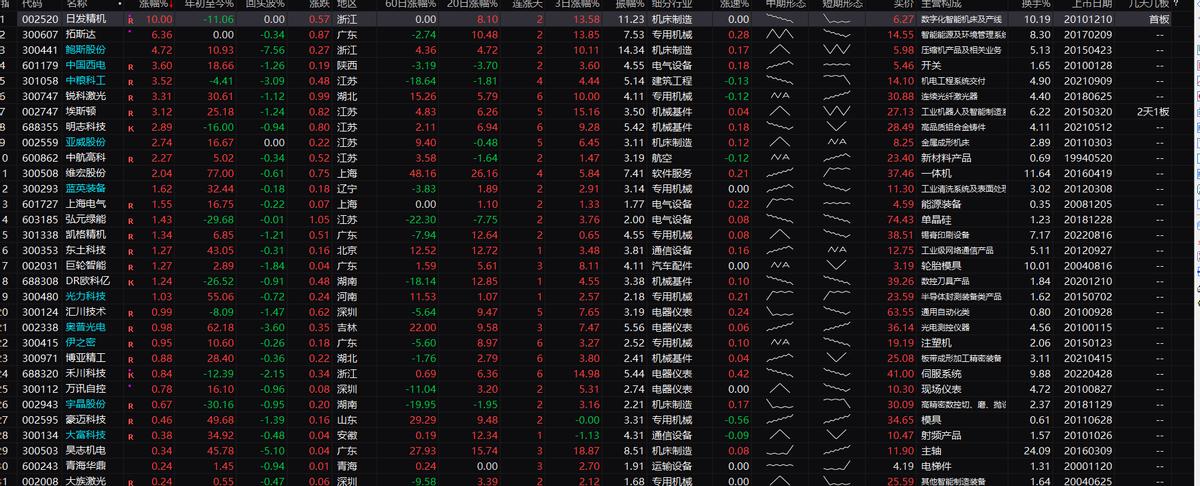Click the K marker beside DR欧科亿
Screen dimensions: 1200x486
(x=130, y=281)
